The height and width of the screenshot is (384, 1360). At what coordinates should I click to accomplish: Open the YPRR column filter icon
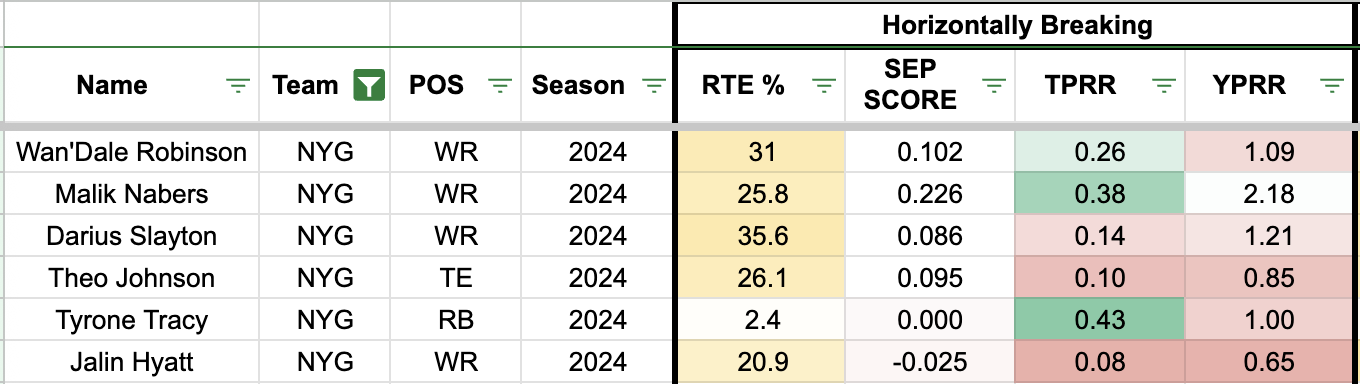1332,86
